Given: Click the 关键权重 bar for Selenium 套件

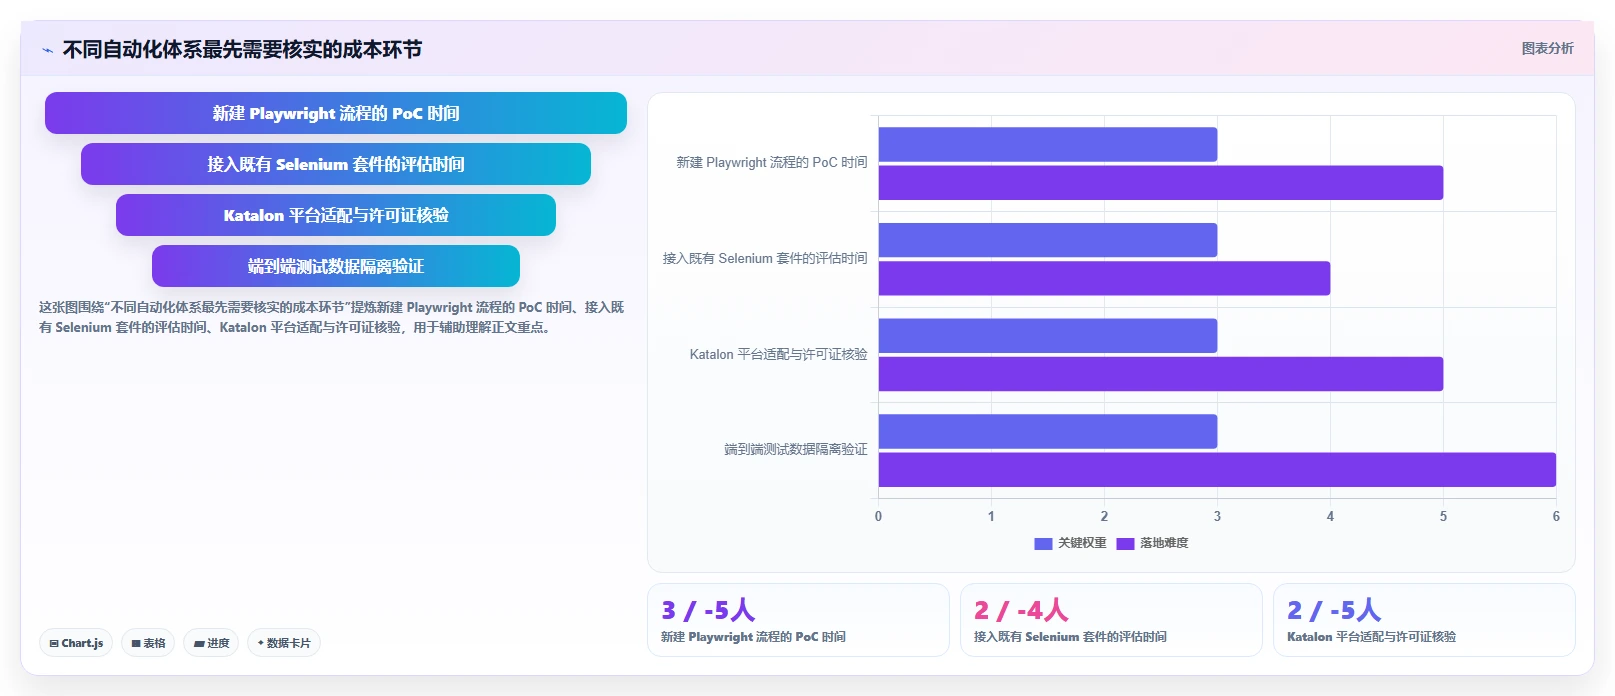Looking at the screenshot, I should coord(1048,240).
